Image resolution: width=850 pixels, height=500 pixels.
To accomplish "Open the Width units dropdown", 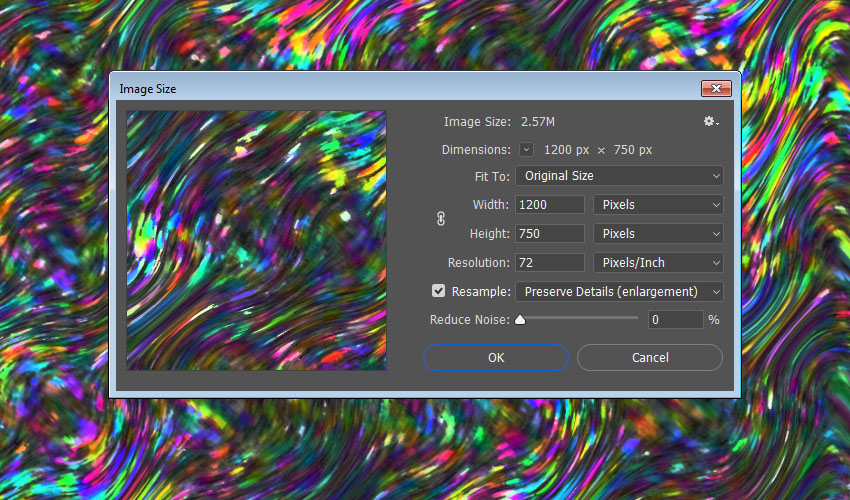I will pyautogui.click(x=658, y=205).
